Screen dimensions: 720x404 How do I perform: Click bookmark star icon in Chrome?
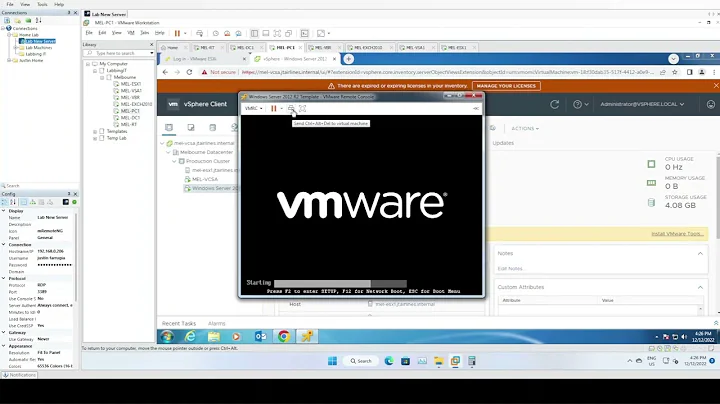tap(675, 72)
